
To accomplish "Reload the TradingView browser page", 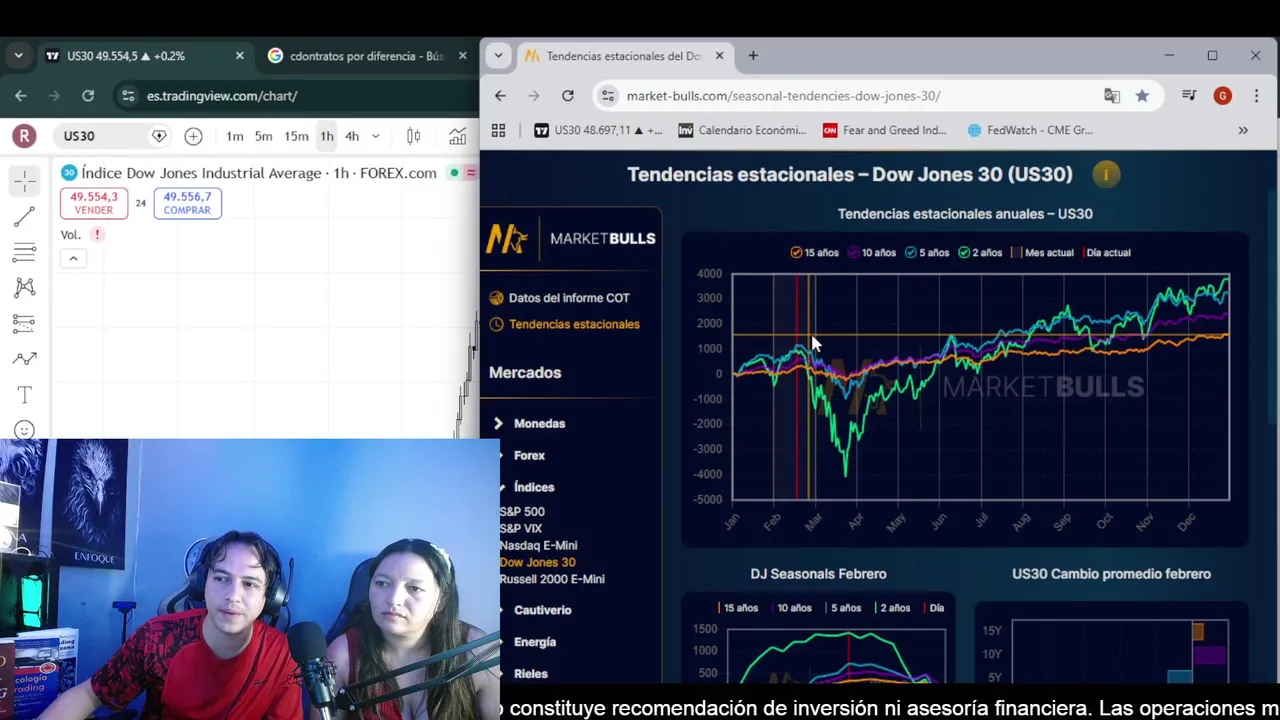I will [x=88, y=96].
